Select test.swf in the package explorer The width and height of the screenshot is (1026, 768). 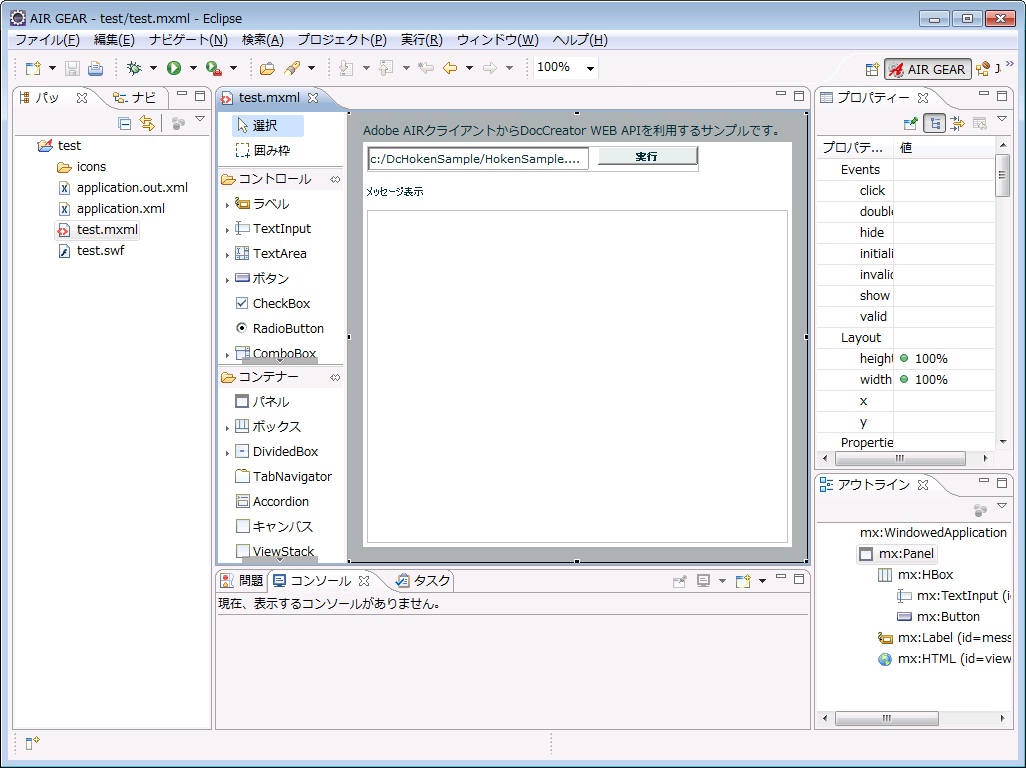[91, 251]
